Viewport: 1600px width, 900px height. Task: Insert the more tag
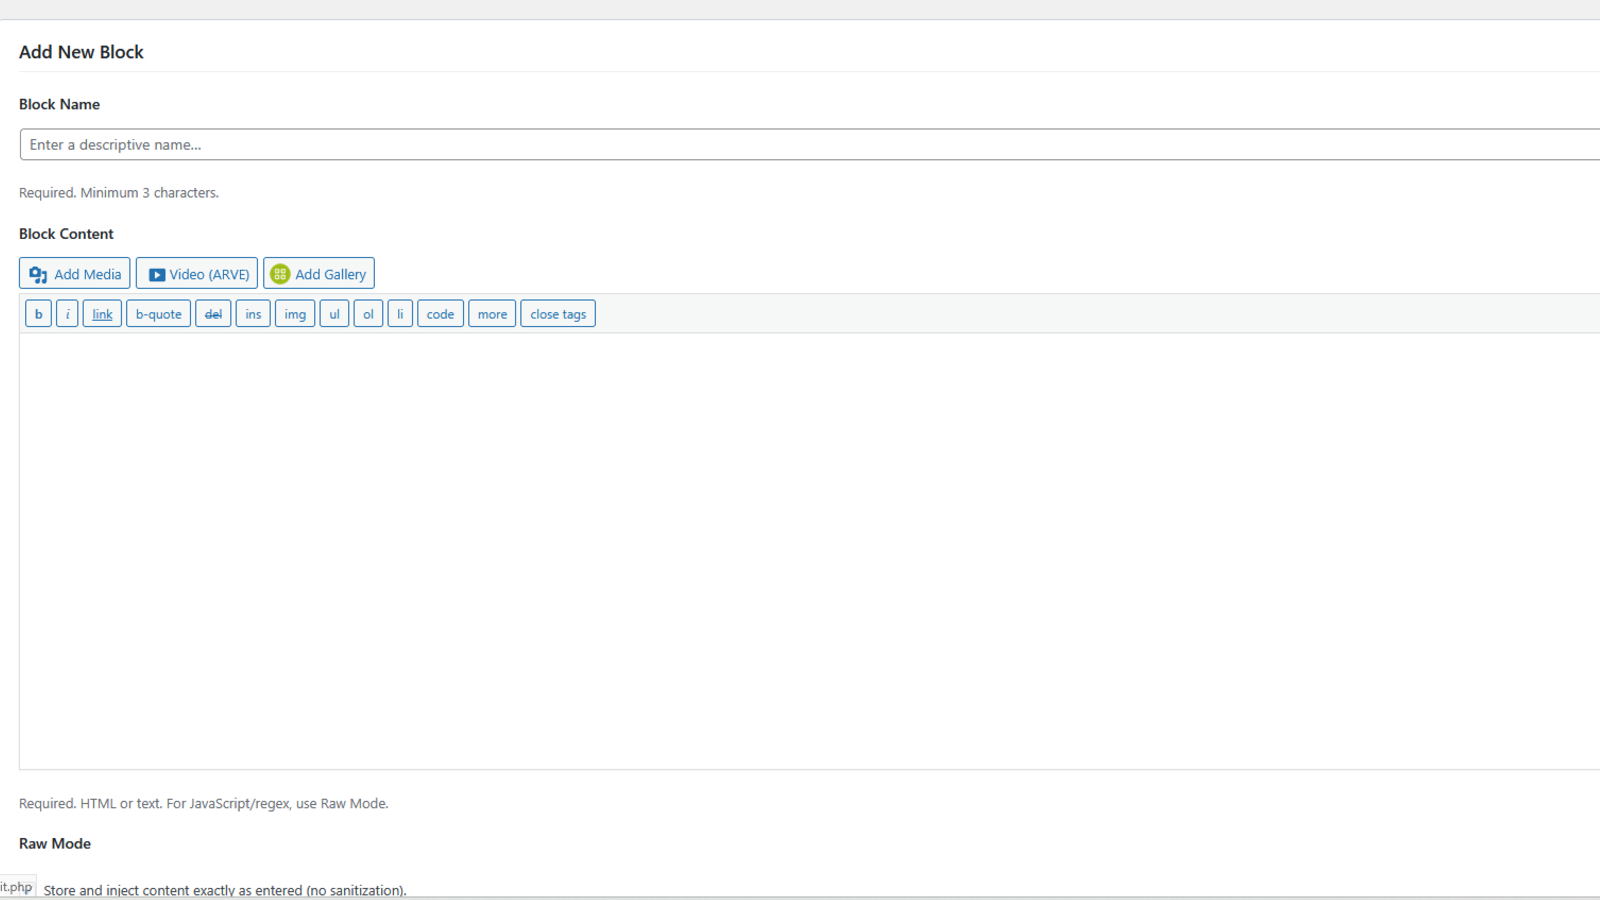tap(492, 314)
